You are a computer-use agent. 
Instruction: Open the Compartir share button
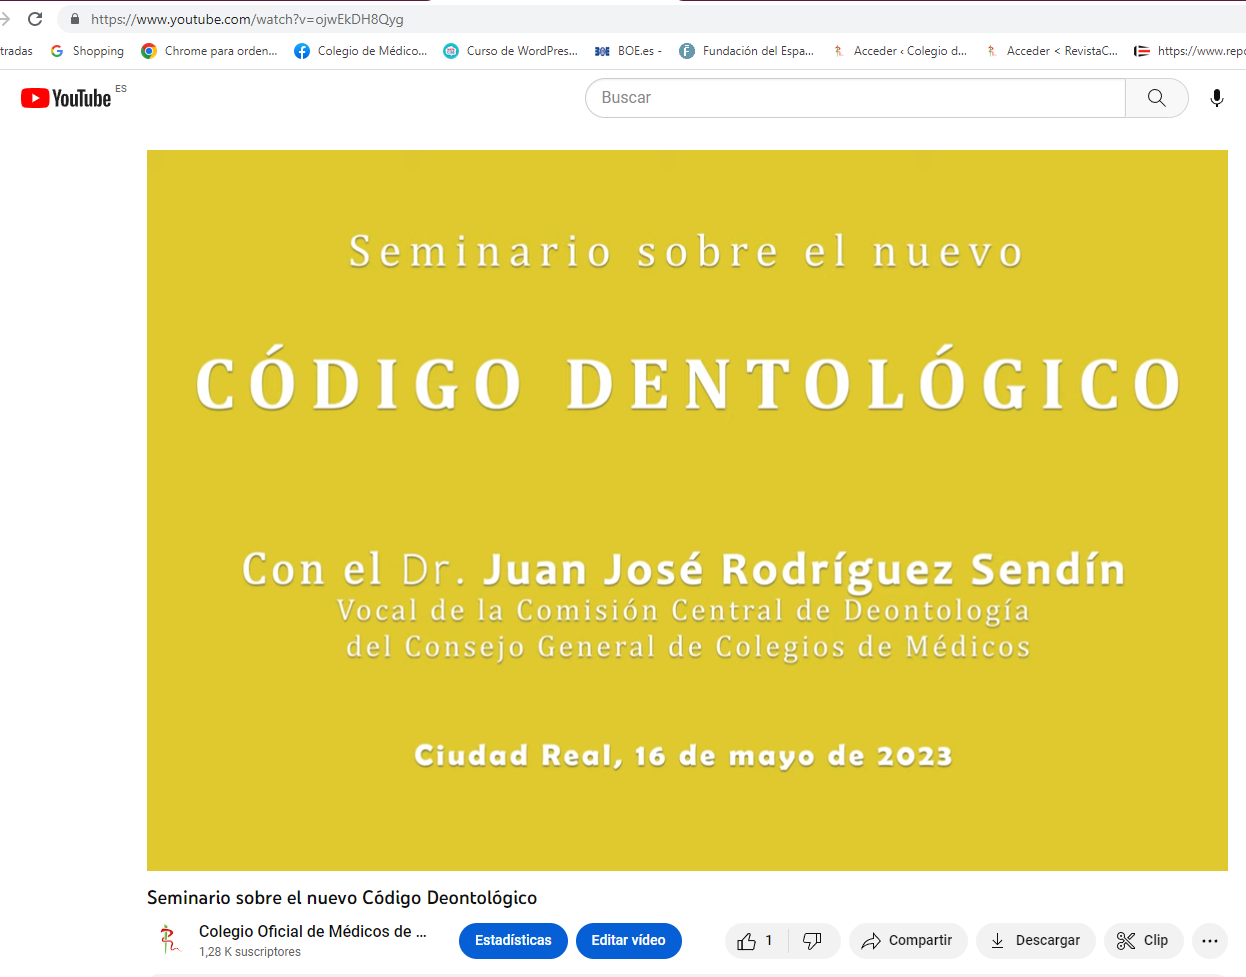pos(907,941)
